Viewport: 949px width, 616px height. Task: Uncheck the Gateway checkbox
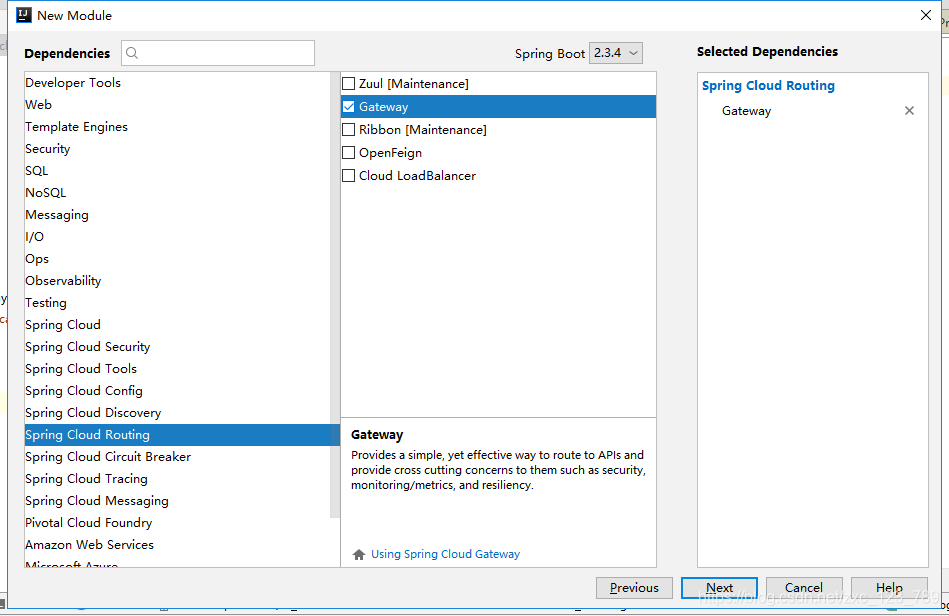[349, 106]
